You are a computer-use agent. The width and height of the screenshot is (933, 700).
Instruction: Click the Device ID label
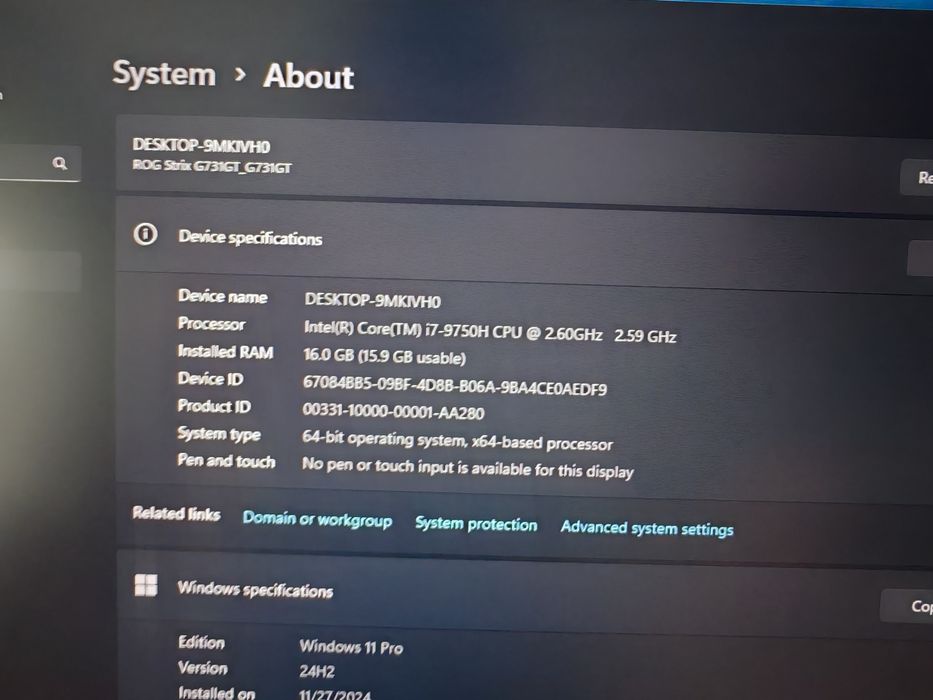(x=210, y=379)
